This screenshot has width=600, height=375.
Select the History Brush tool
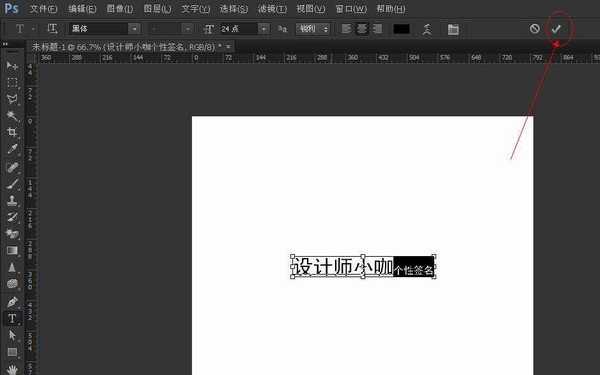[12, 217]
